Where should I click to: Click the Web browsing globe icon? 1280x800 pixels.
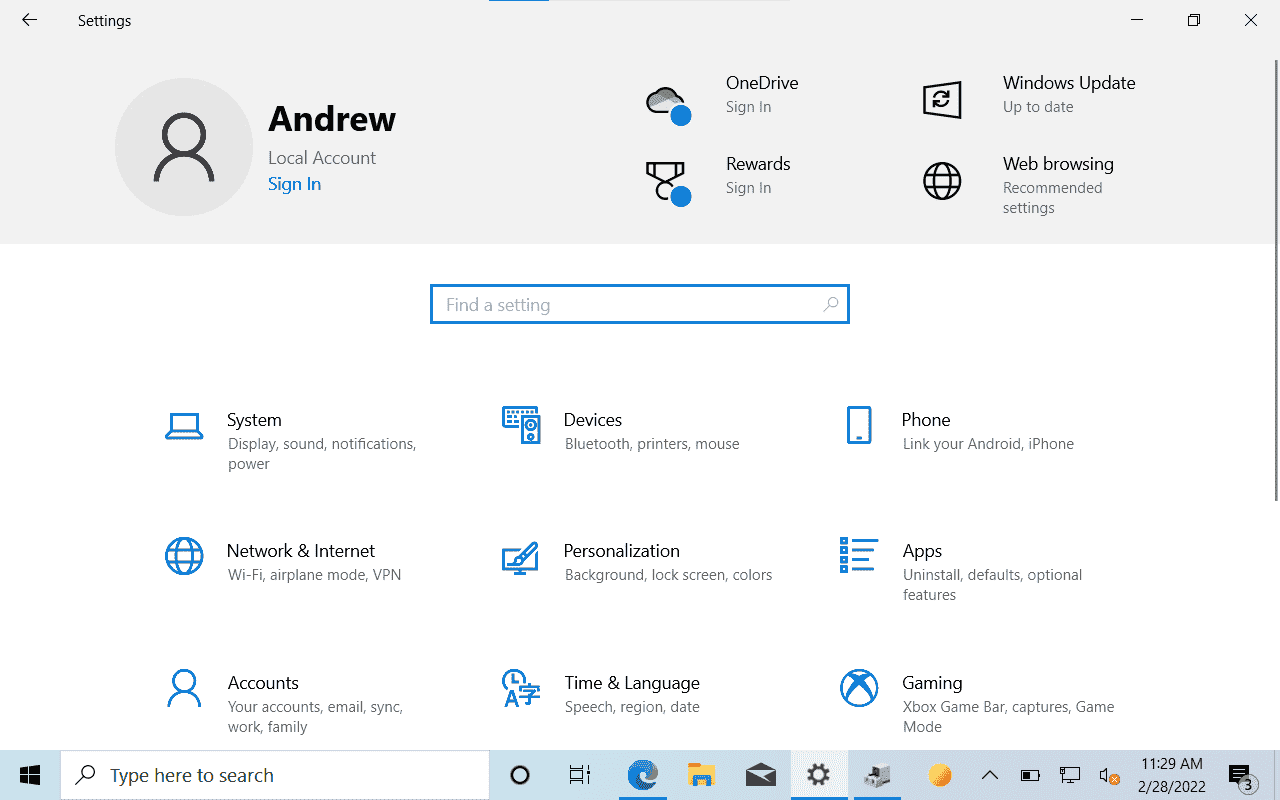coord(942,181)
